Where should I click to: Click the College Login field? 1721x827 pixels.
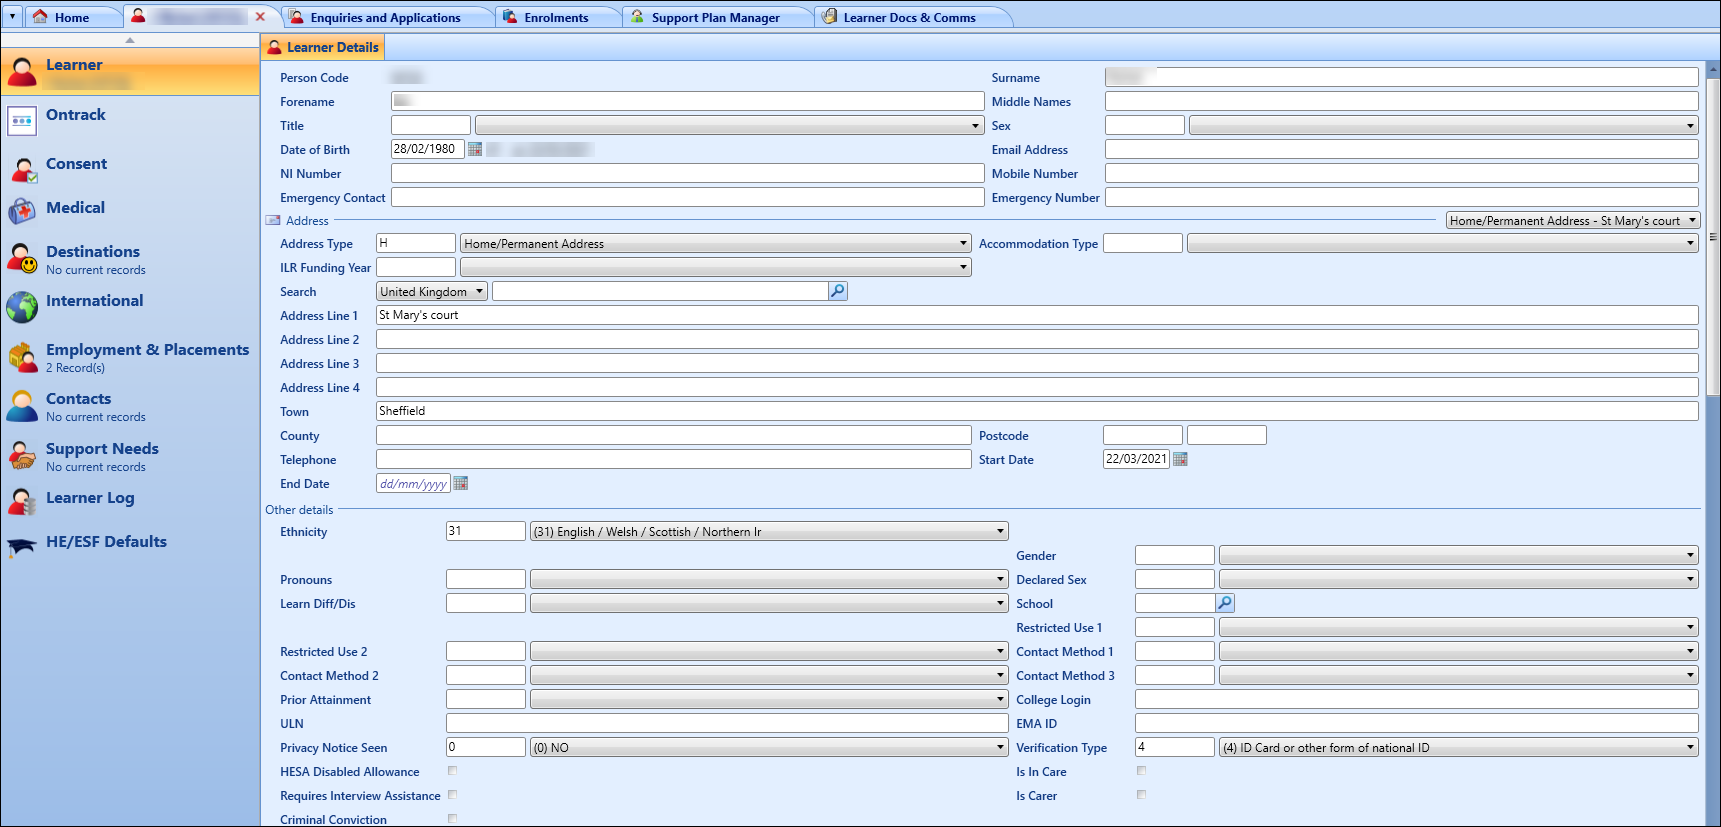coord(1416,699)
